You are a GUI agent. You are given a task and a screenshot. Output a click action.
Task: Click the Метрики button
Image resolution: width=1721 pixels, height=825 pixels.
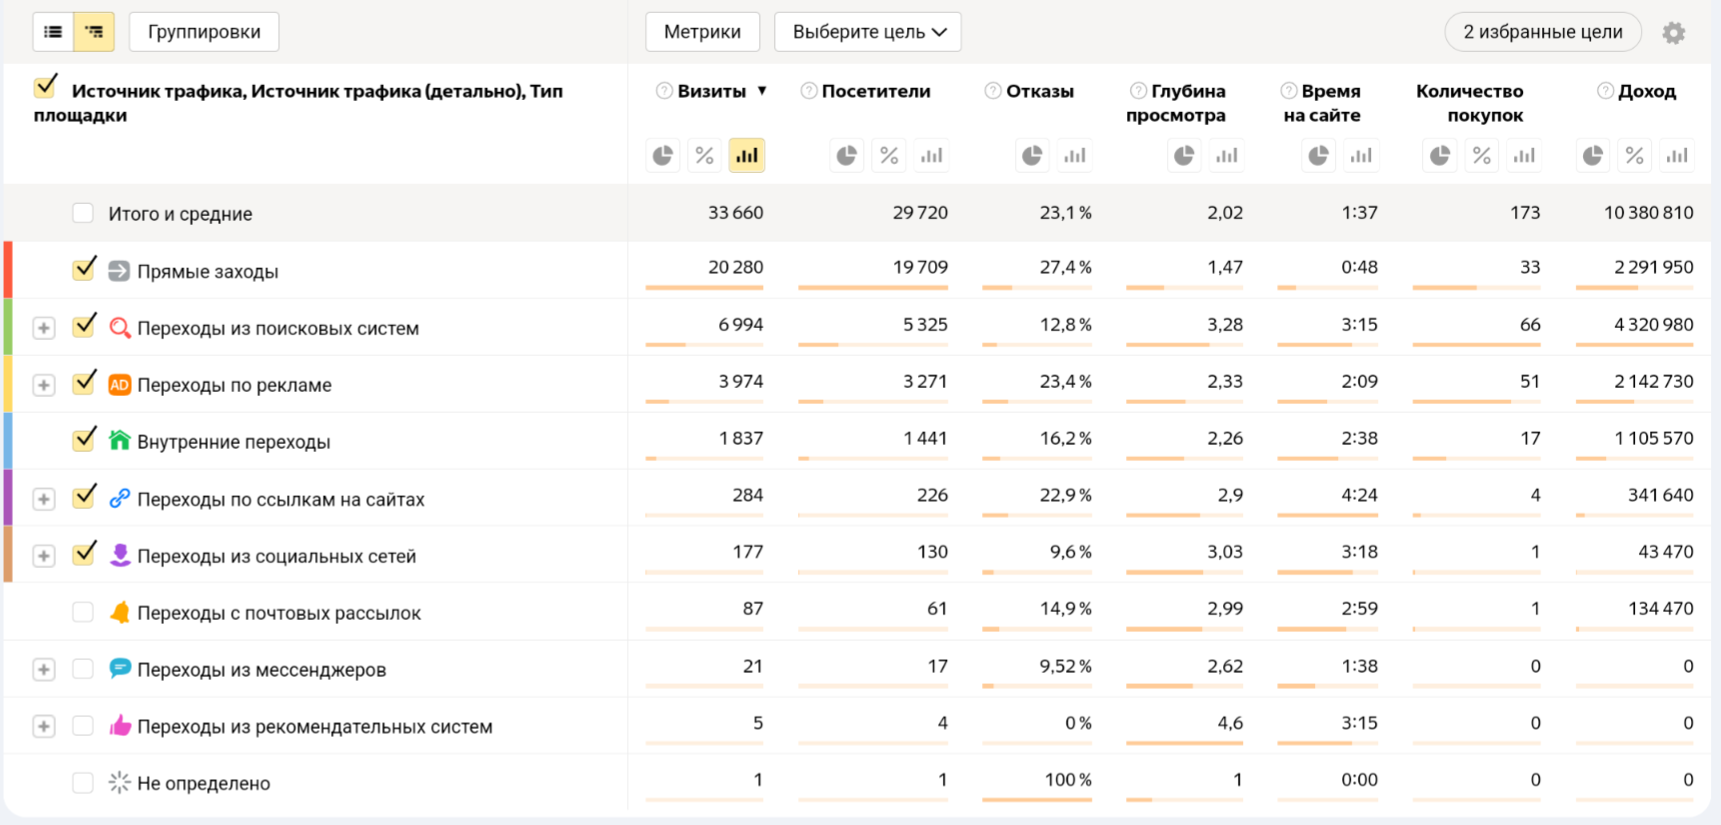click(x=702, y=32)
